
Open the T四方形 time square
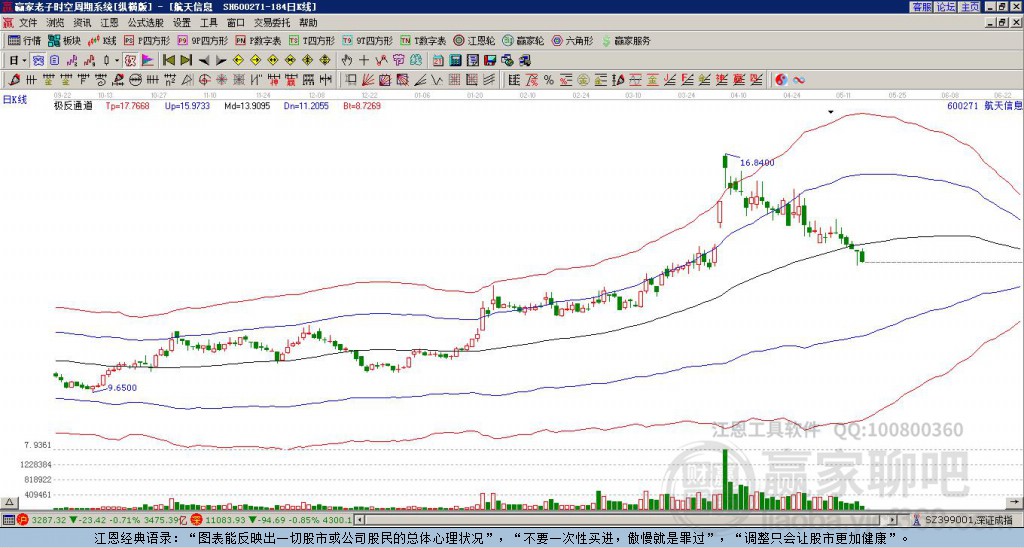311,41
